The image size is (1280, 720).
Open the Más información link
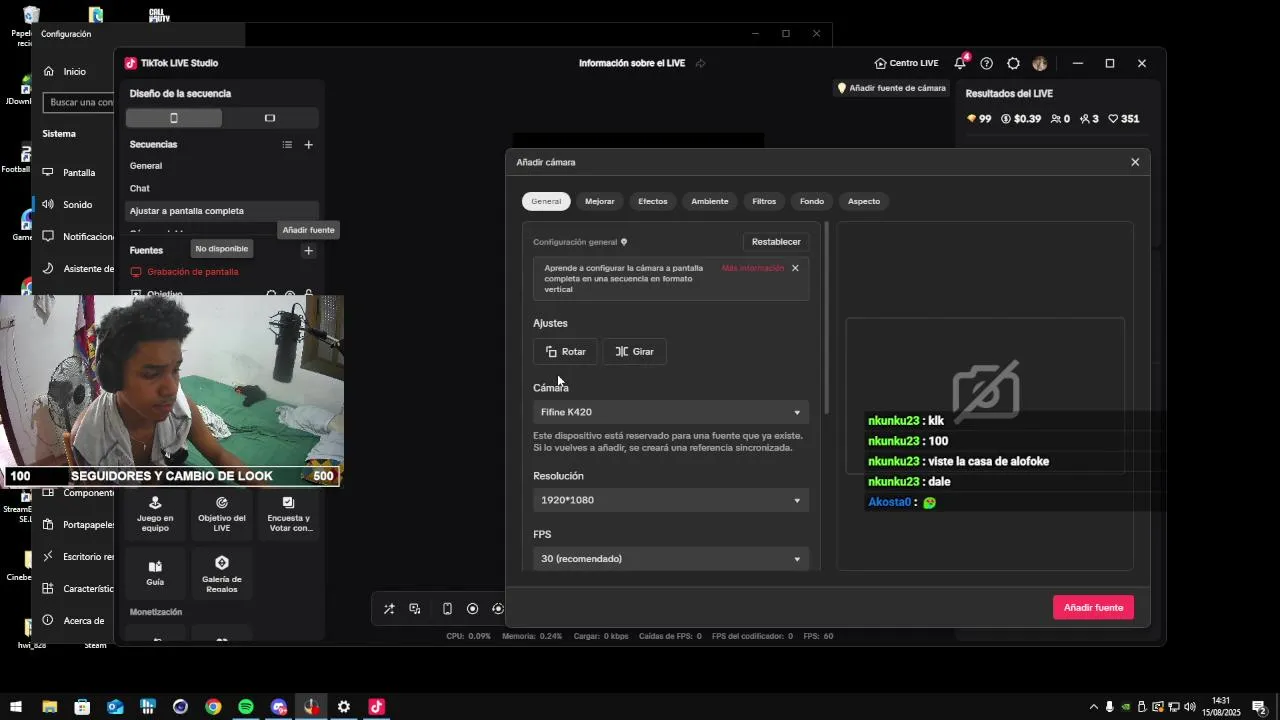click(753, 268)
